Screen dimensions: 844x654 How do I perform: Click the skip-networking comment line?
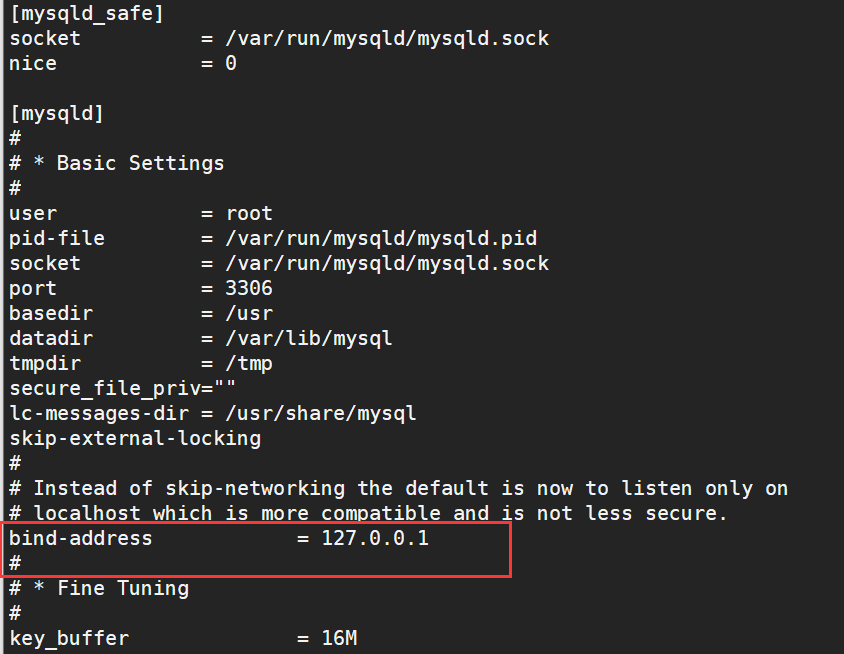[x=398, y=488]
